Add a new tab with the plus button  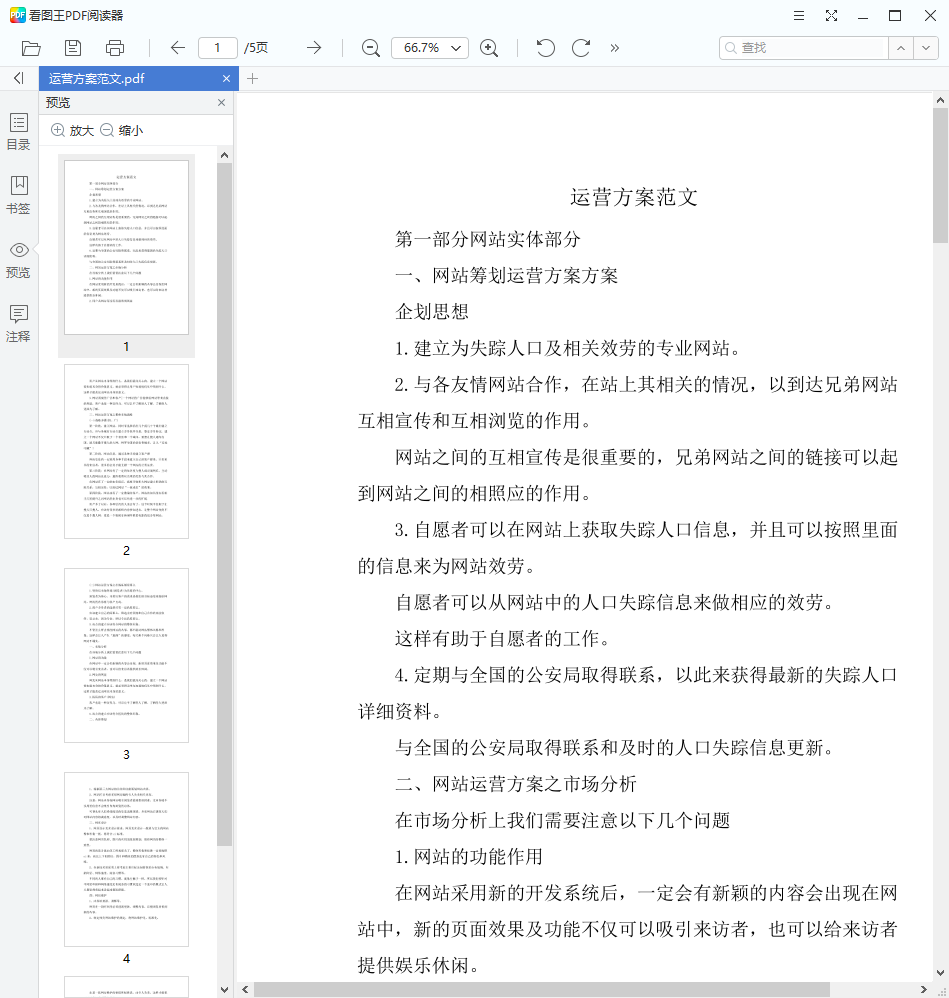[252, 78]
